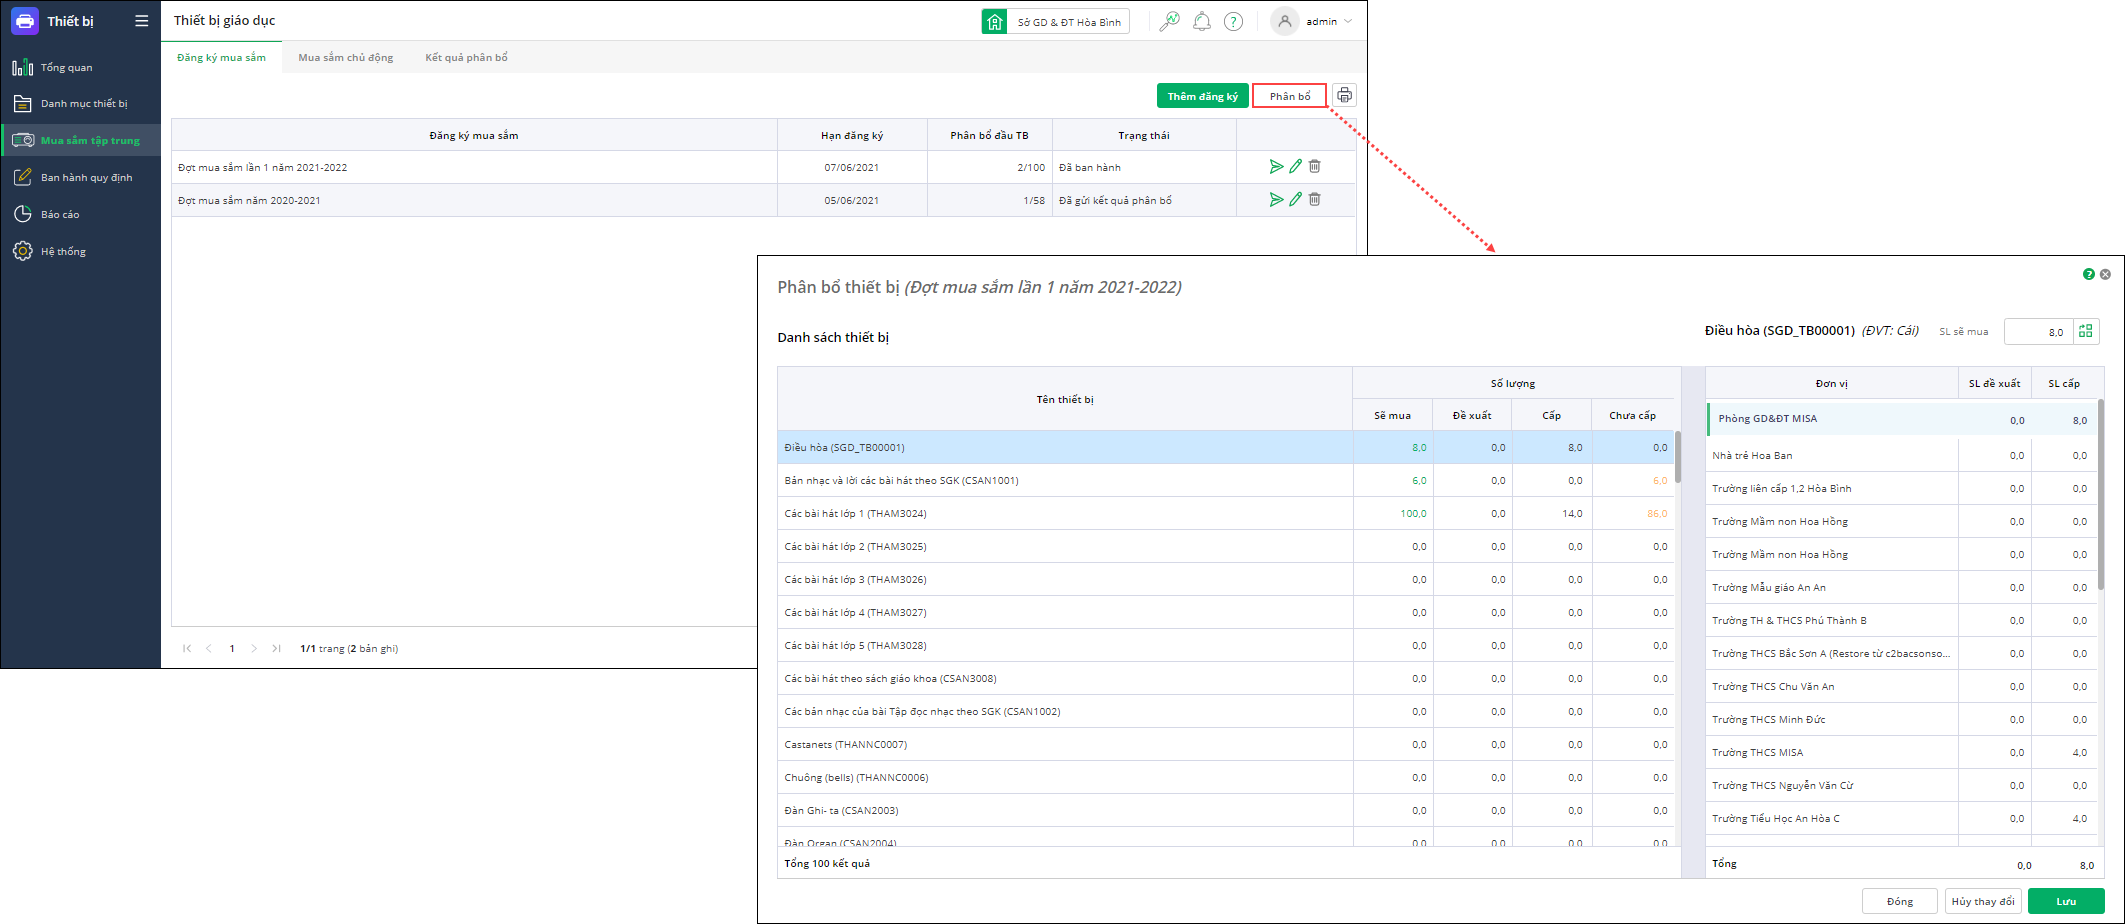
Task: Switch to the Đăng ký mua sắm tab
Action: tap(221, 57)
